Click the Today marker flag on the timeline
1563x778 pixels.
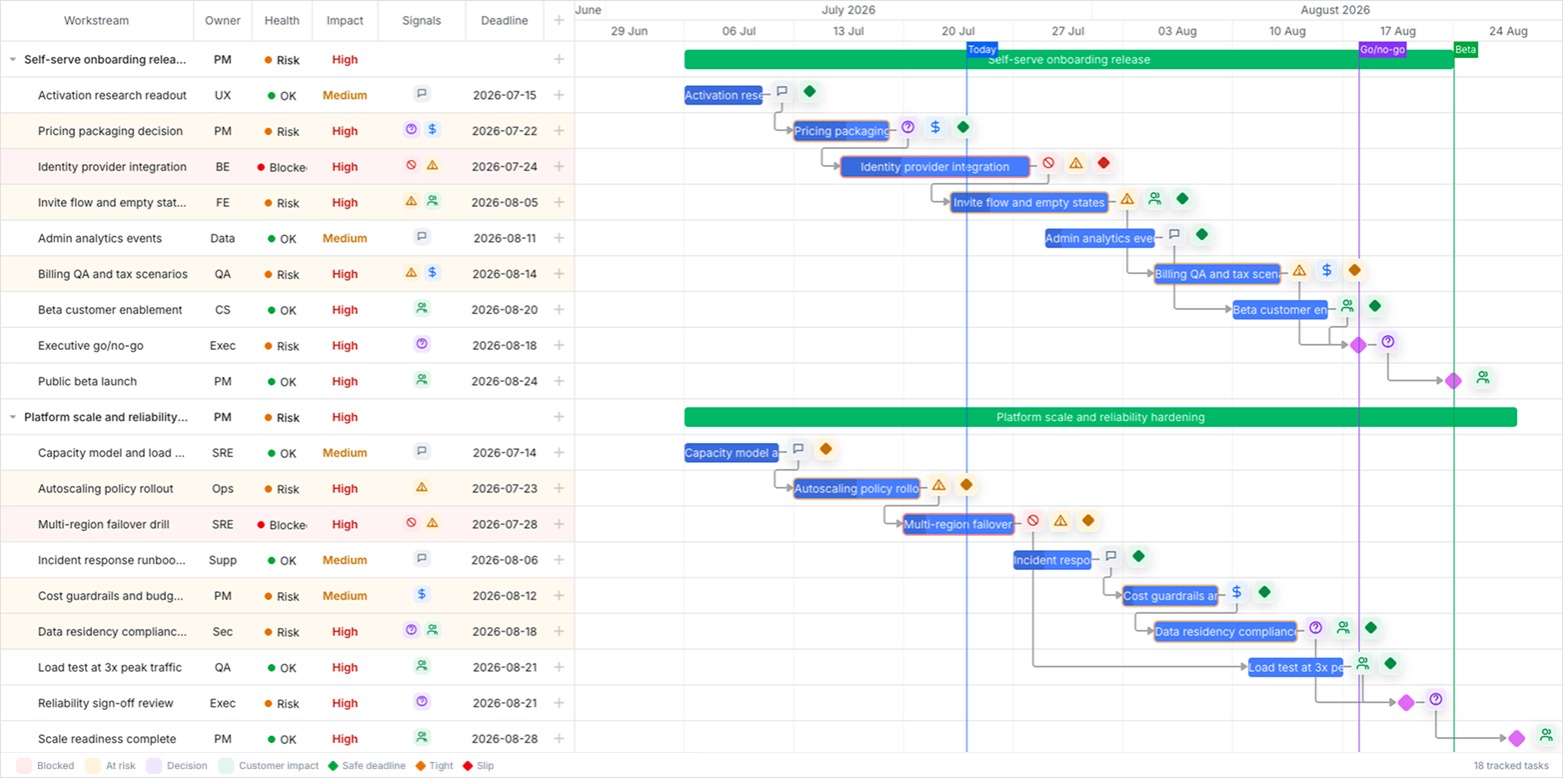click(x=982, y=49)
